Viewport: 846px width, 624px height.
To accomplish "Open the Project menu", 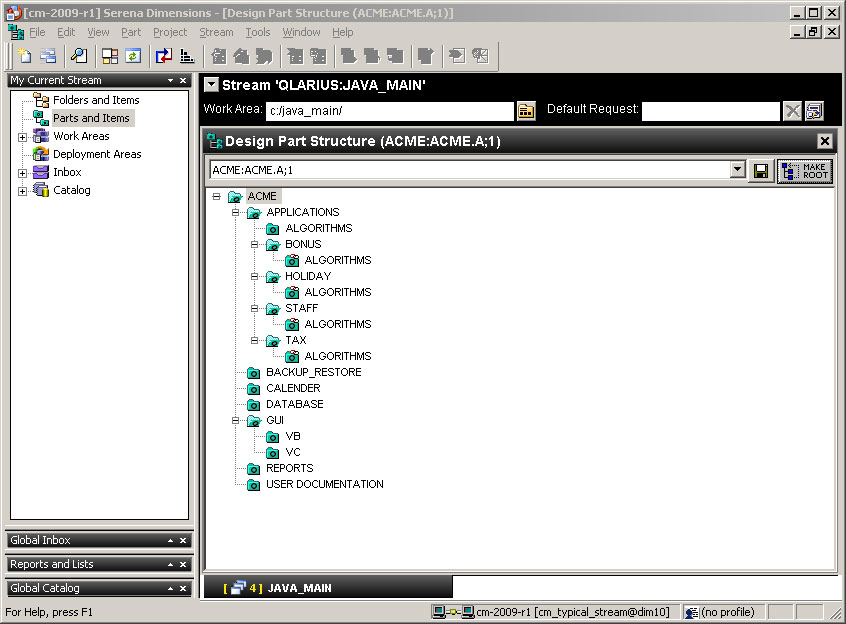I will pos(170,32).
